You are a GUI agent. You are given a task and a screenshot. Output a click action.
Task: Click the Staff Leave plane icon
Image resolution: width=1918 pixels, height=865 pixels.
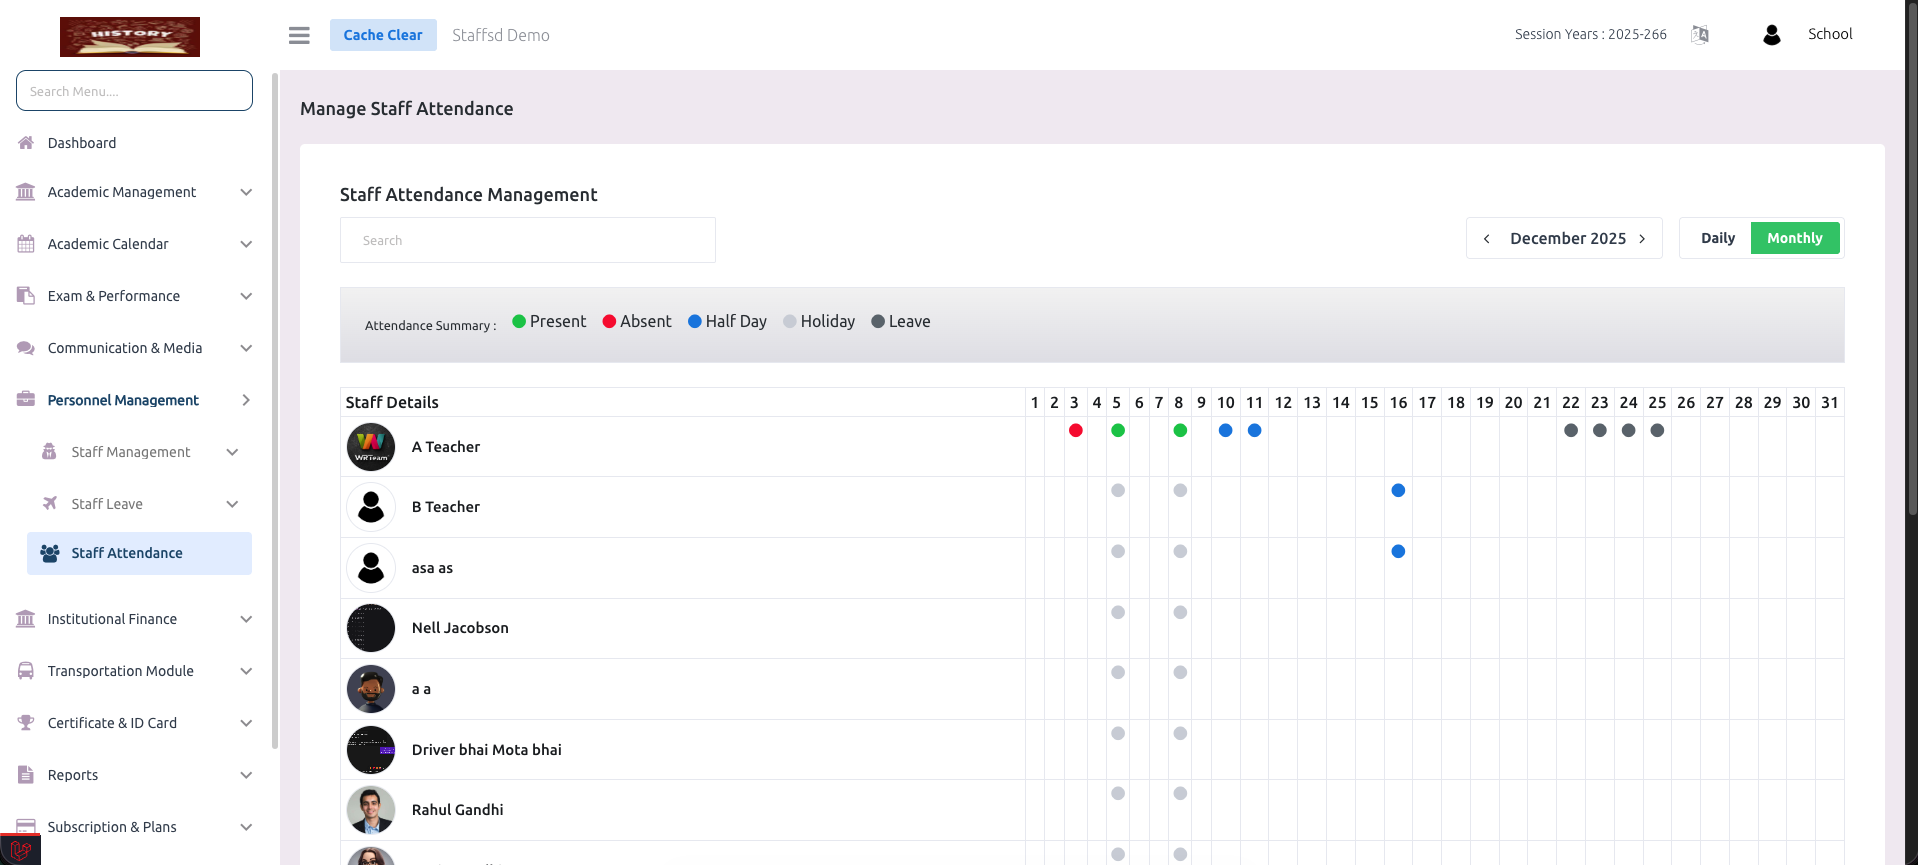pos(50,504)
